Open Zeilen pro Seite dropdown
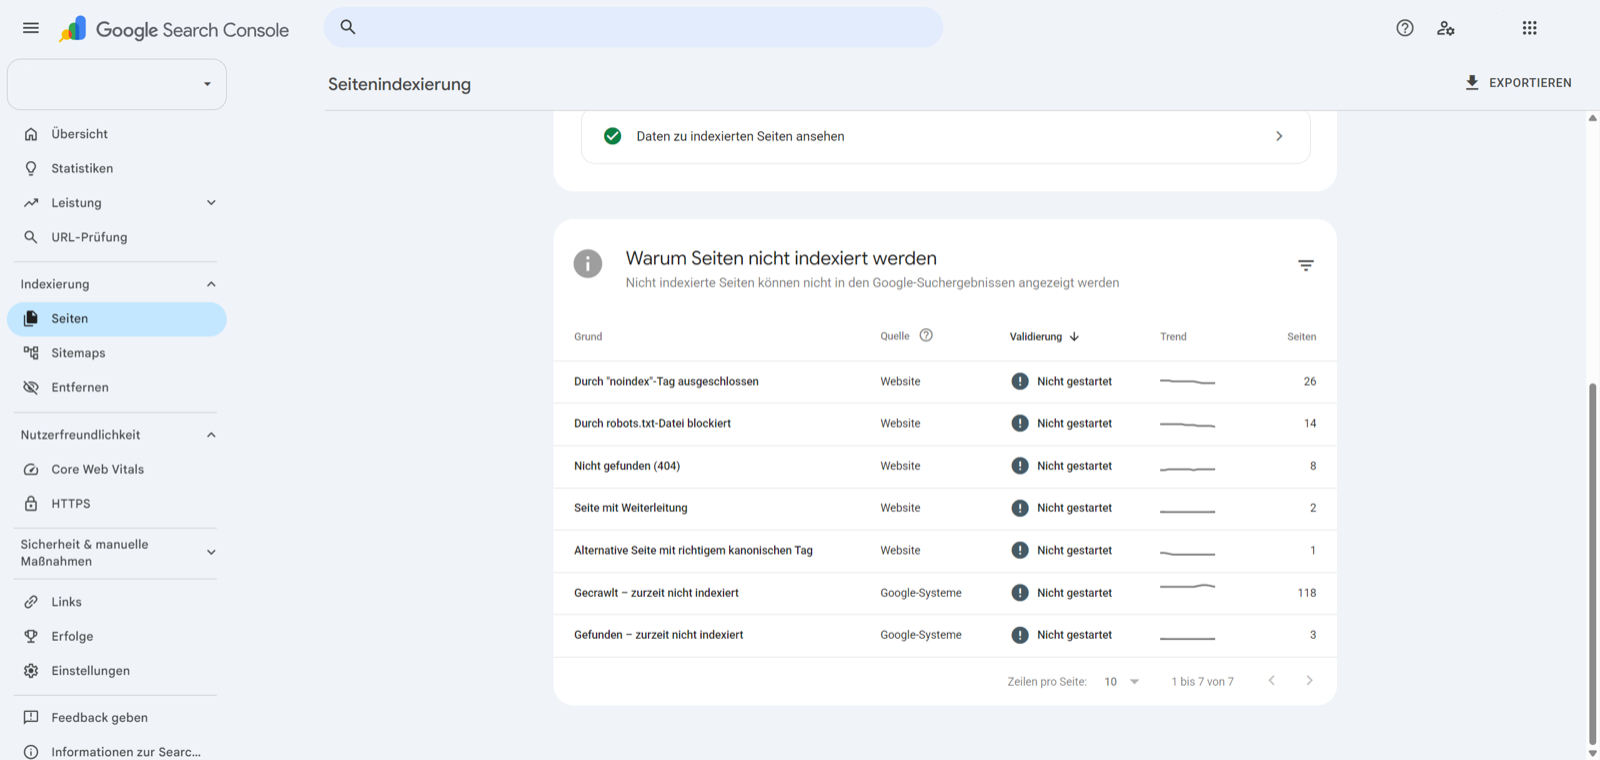This screenshot has width=1600, height=760. click(x=1122, y=682)
